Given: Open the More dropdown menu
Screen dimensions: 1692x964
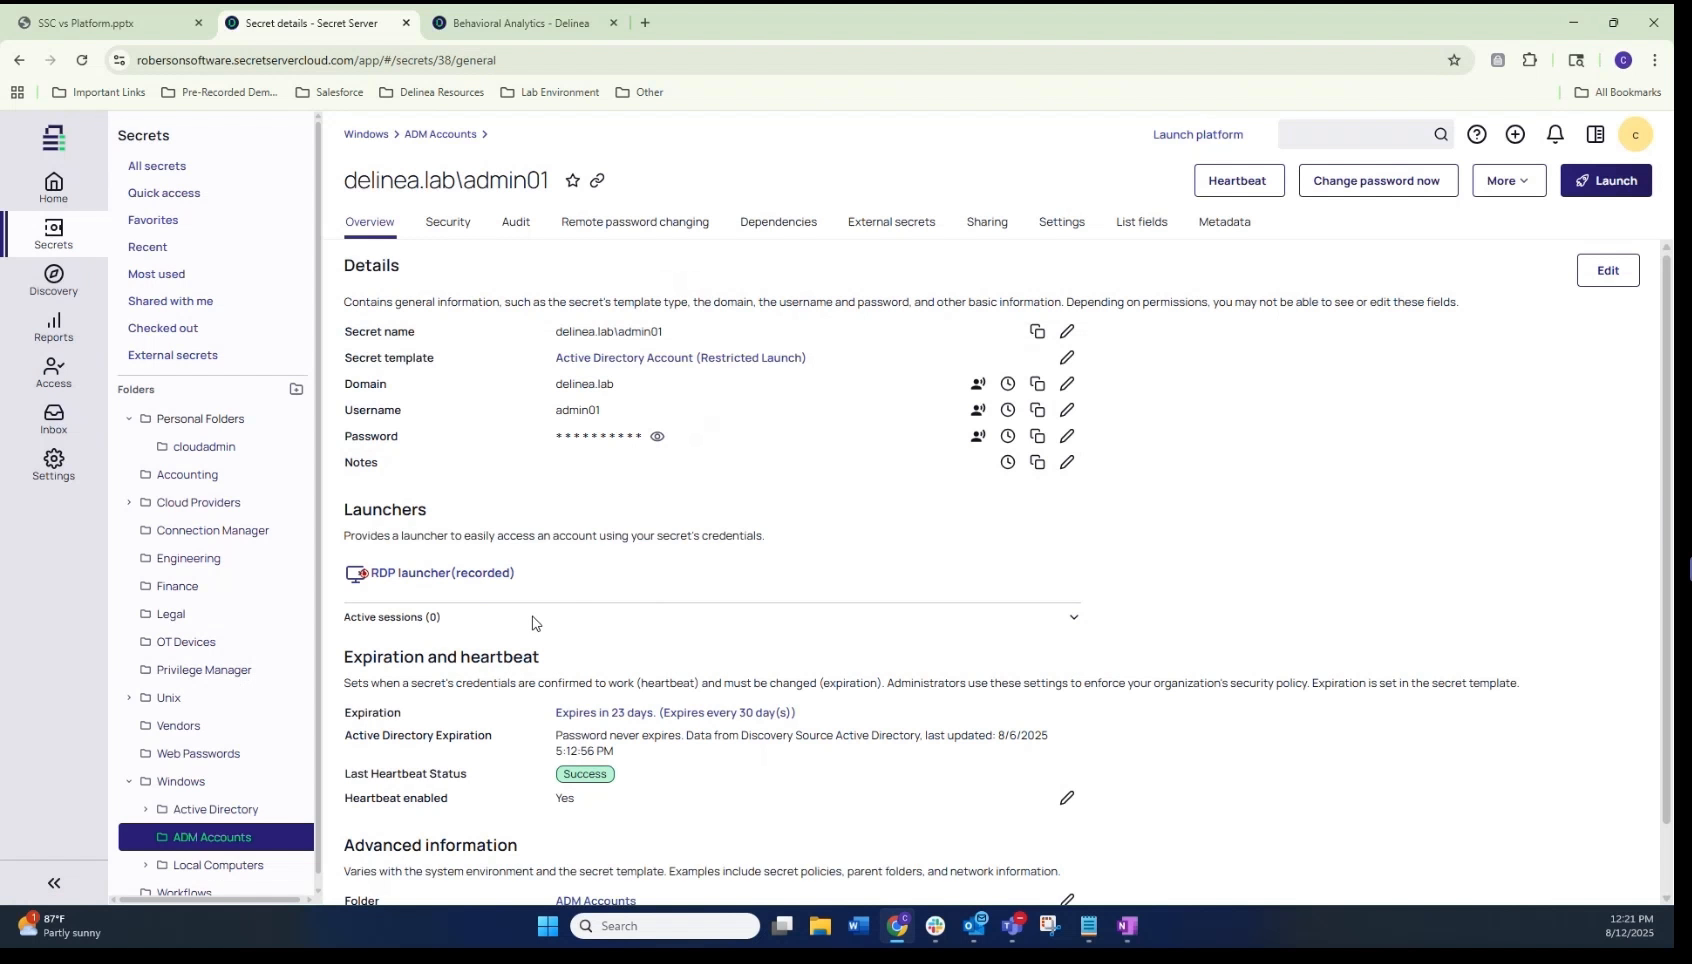Looking at the screenshot, I should coord(1508,181).
